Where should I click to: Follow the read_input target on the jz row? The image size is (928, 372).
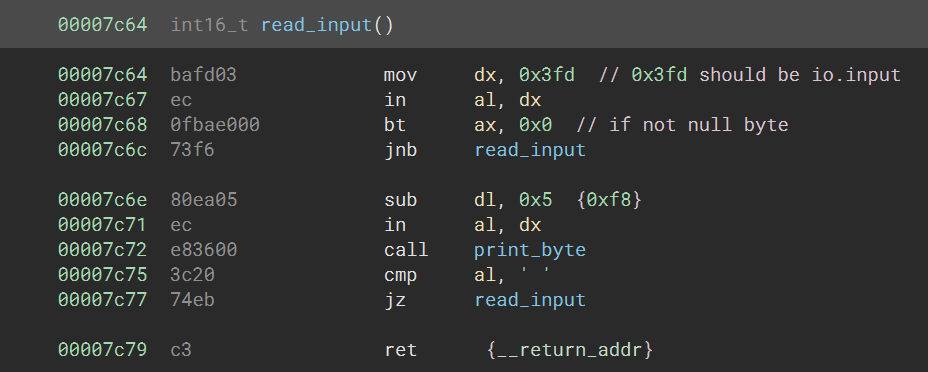530,300
